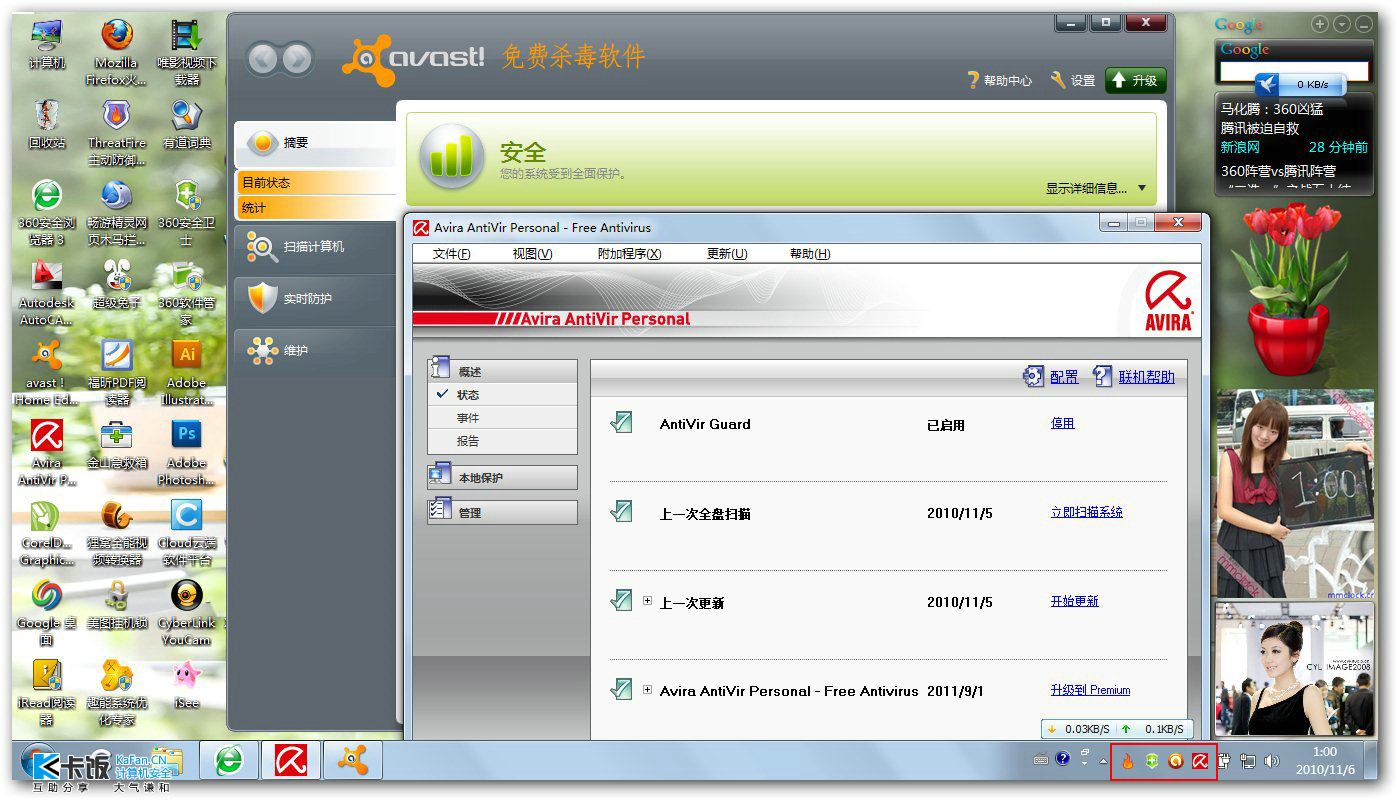This screenshot has width=1398, height=800.
Task: Select the iSee desktop icon
Action: point(186,685)
